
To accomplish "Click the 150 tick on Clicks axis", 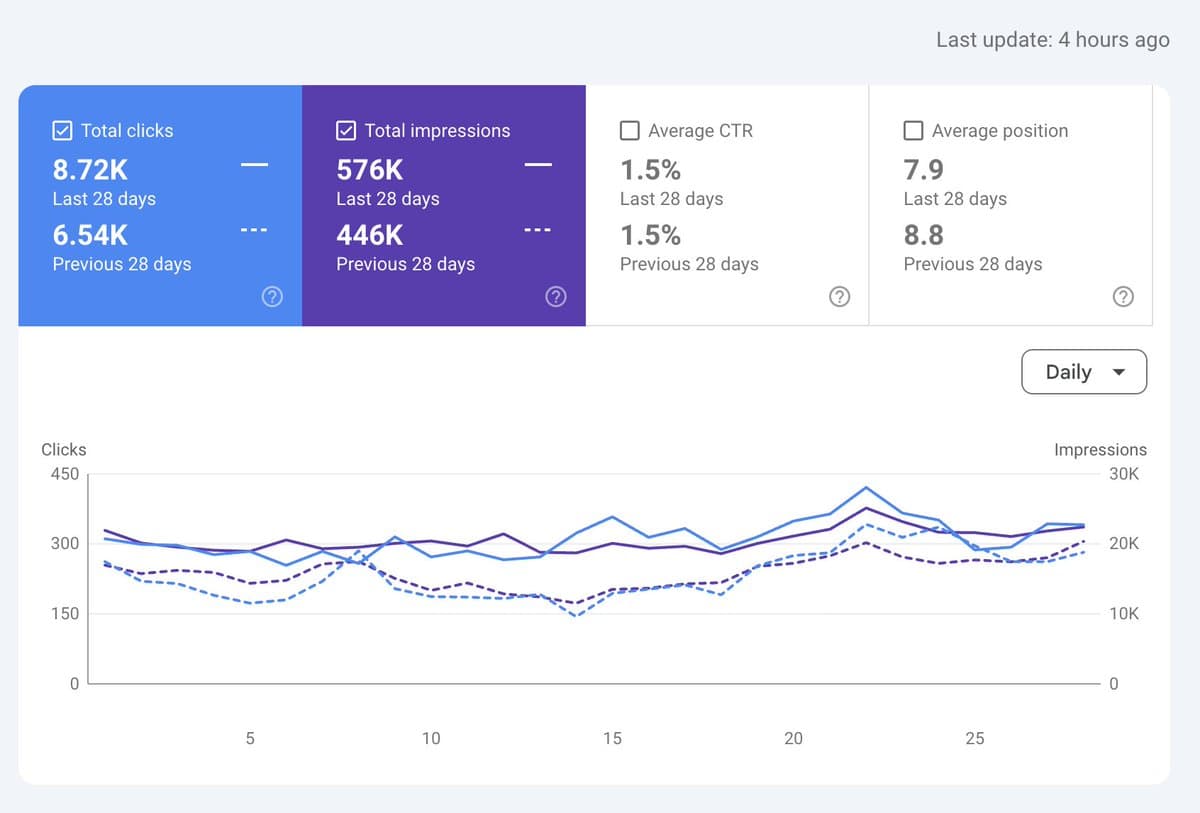I will [64, 614].
